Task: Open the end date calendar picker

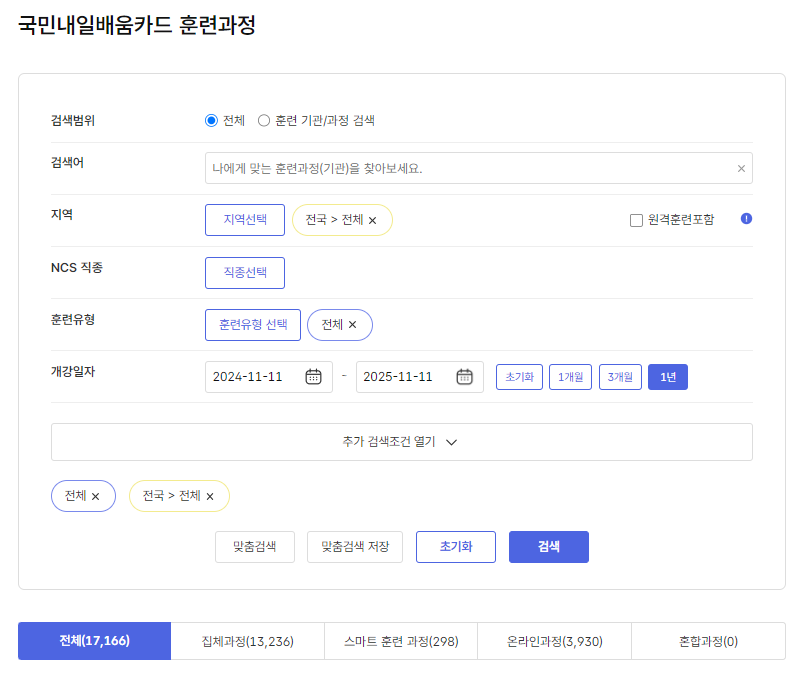Action: [464, 376]
